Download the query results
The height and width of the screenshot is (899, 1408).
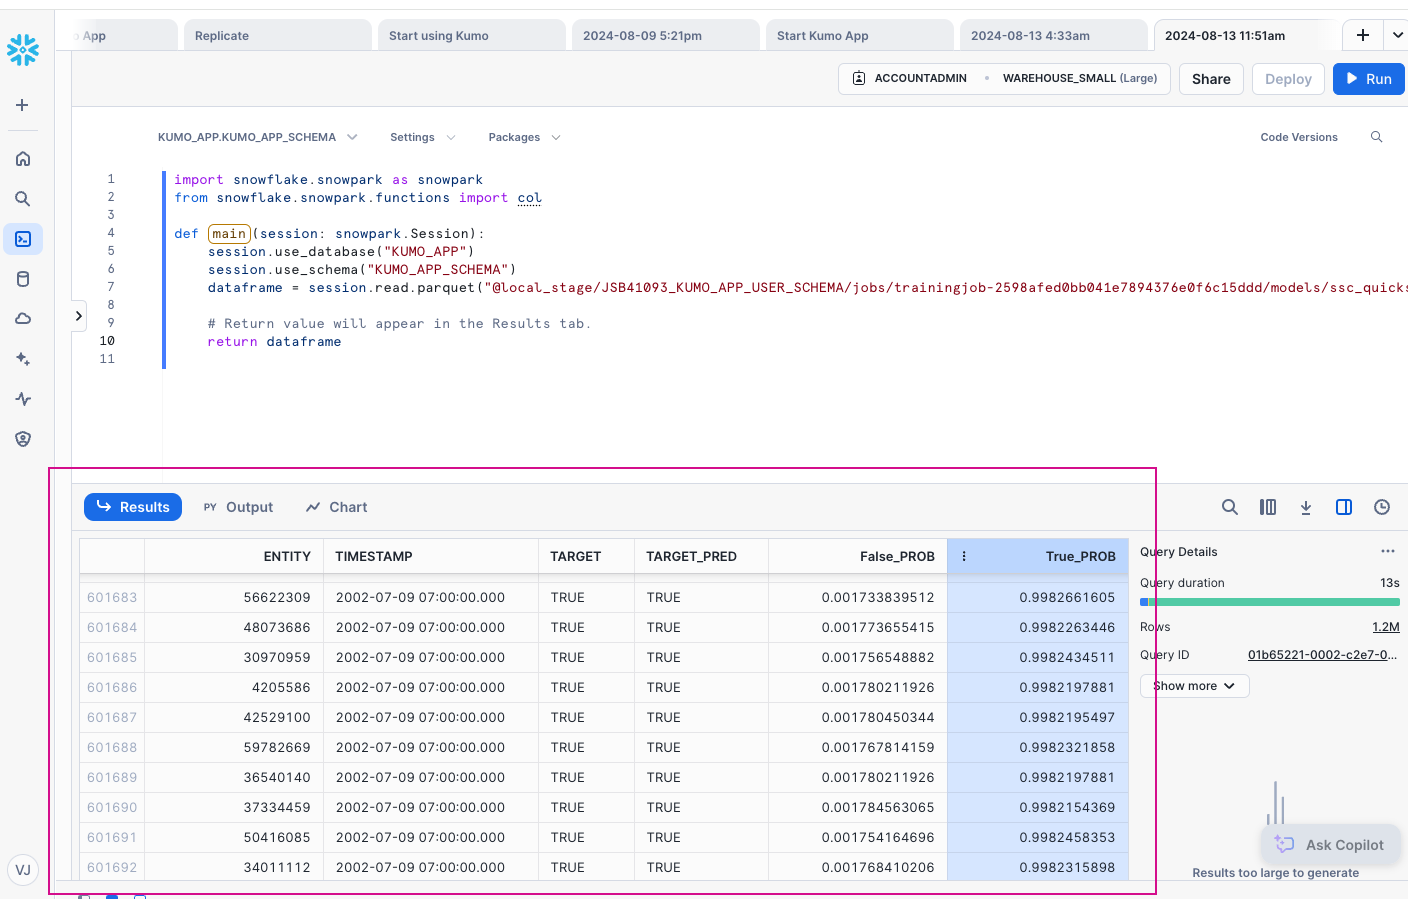[x=1306, y=507]
